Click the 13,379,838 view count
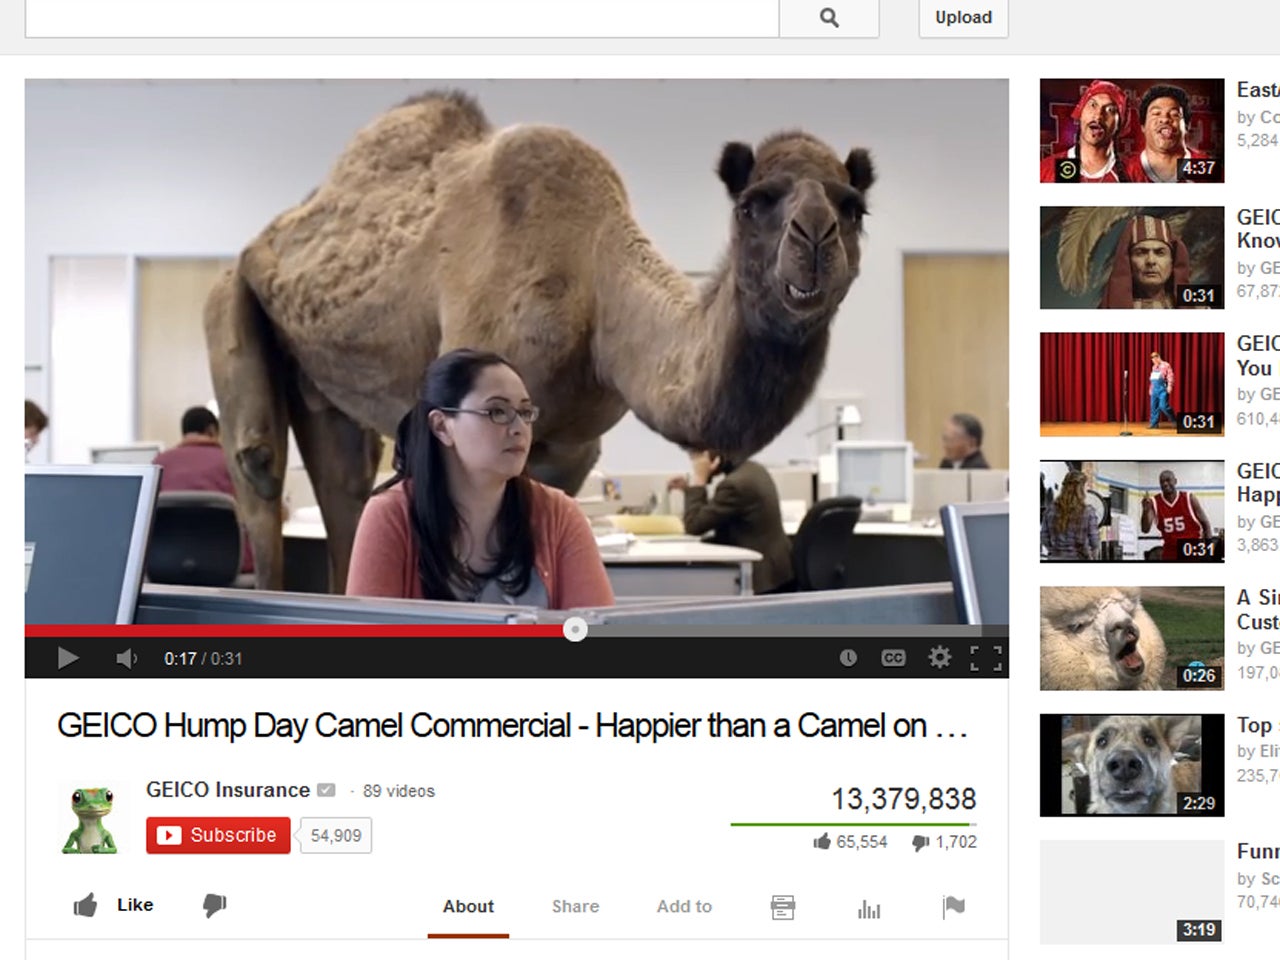This screenshot has width=1280, height=960. tap(904, 799)
